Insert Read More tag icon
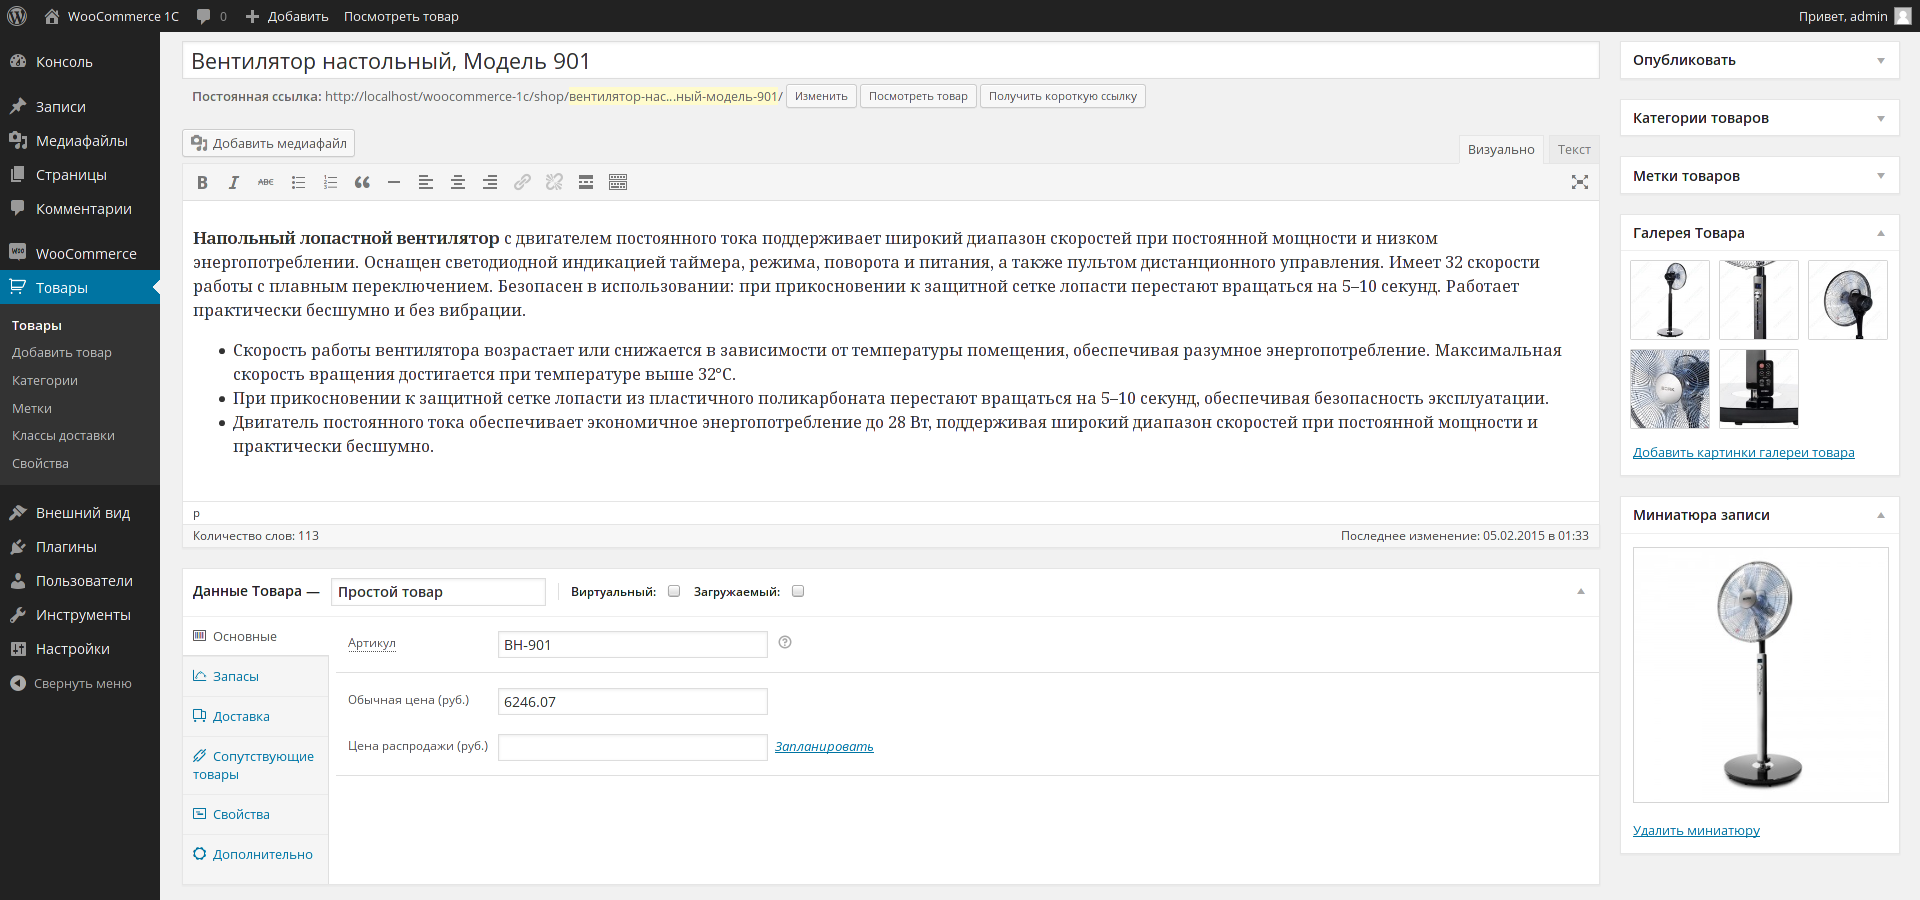This screenshot has width=1920, height=900. (586, 182)
